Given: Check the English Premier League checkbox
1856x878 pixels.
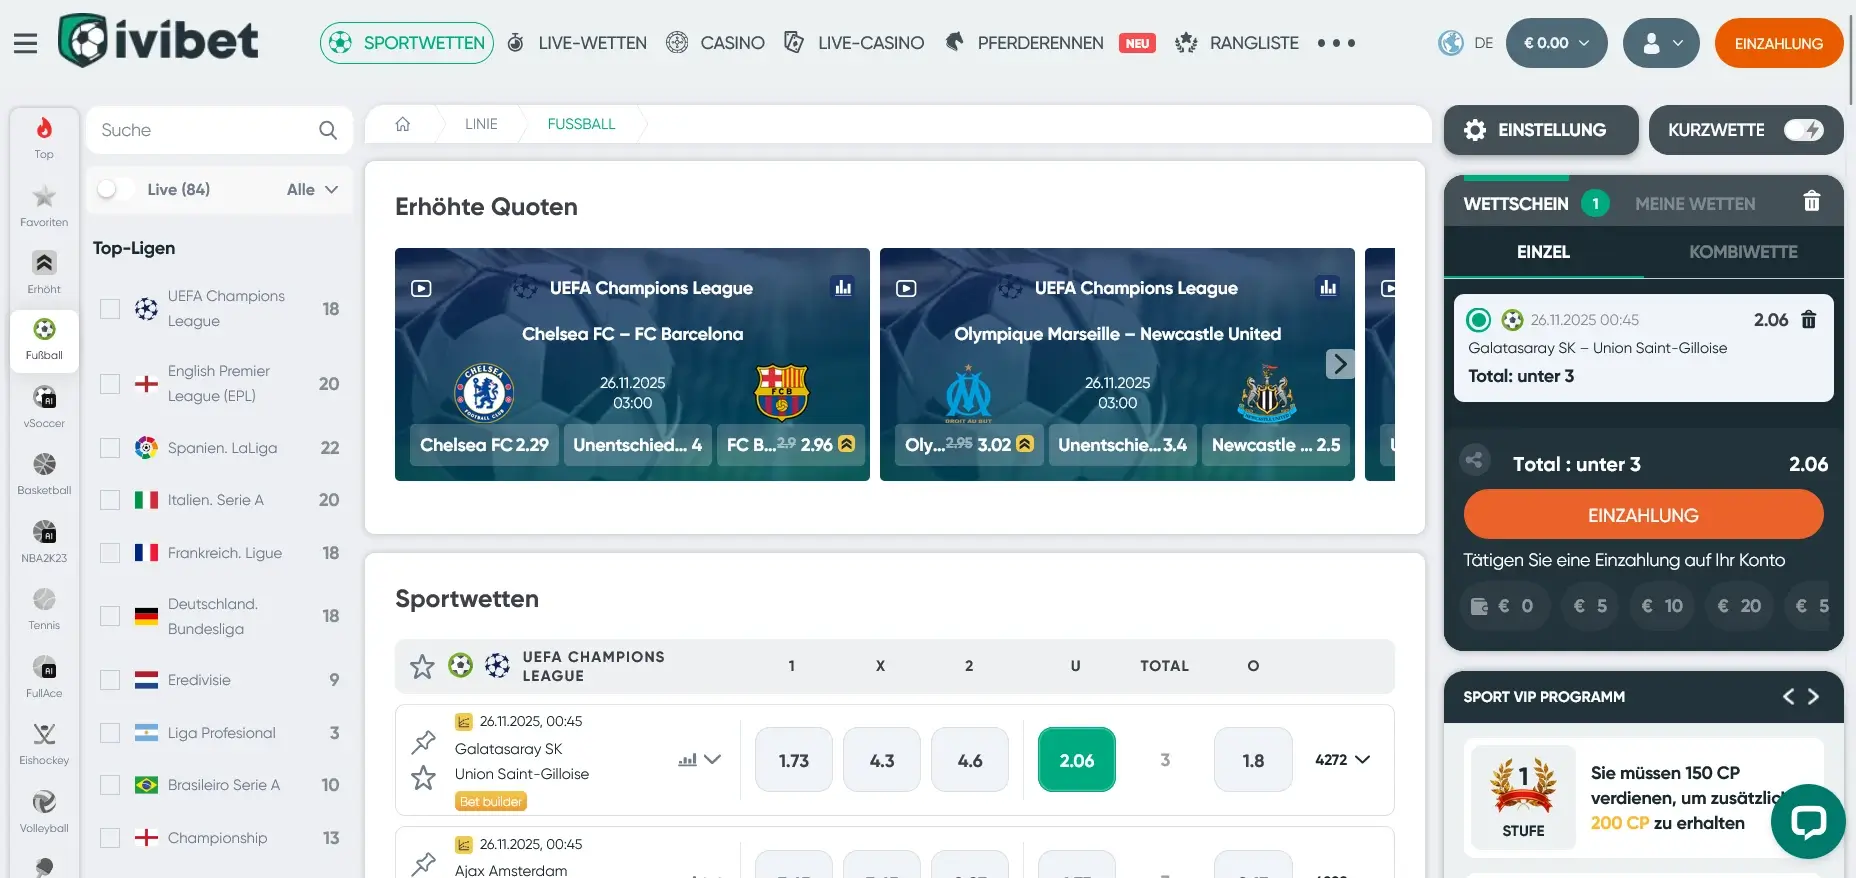Looking at the screenshot, I should pos(110,384).
